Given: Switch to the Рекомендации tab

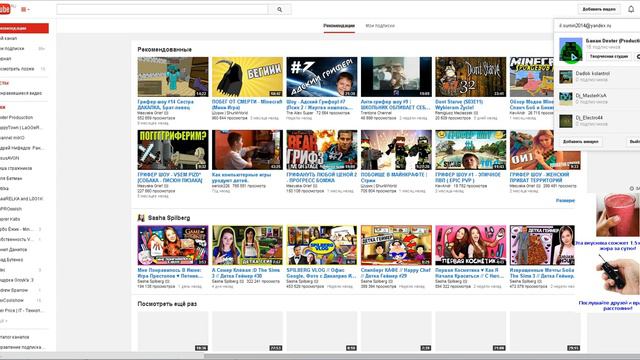Looking at the screenshot, I should pyautogui.click(x=339, y=26).
